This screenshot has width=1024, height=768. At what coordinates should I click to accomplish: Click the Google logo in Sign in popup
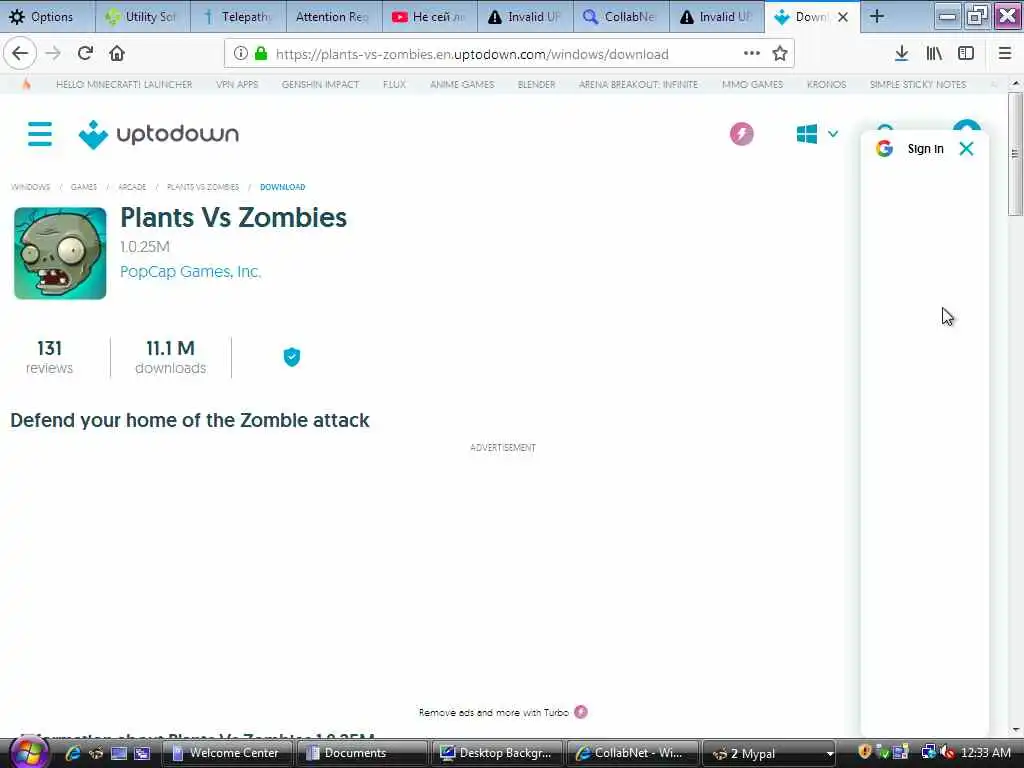tap(884, 149)
